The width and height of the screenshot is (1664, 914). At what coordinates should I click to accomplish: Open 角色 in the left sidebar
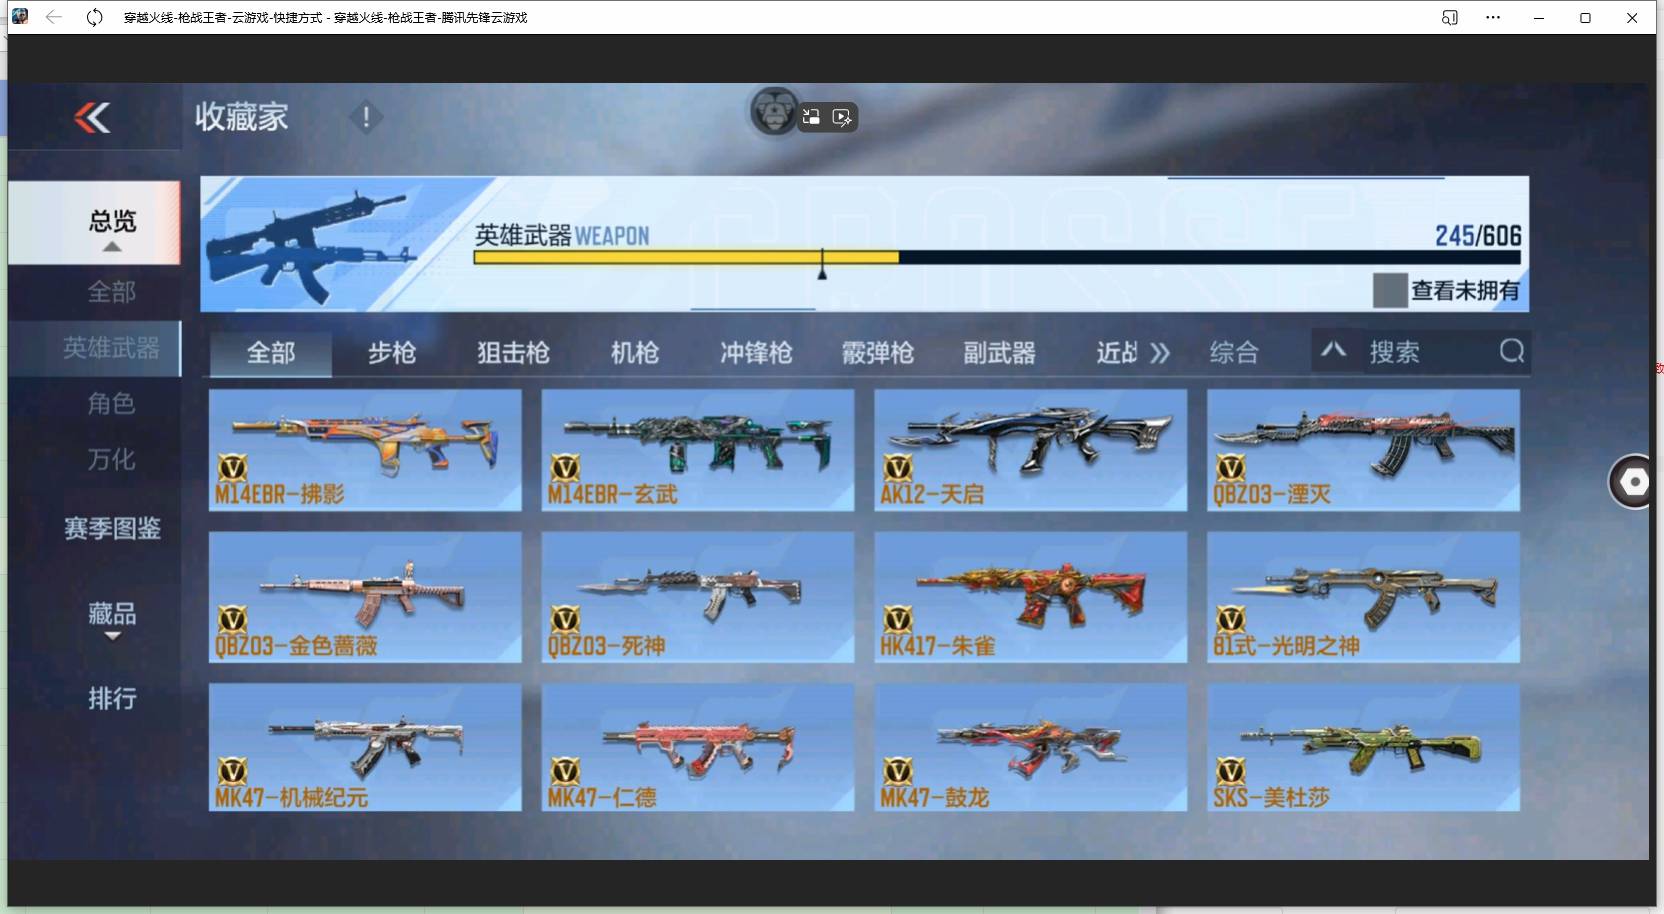[x=111, y=404]
